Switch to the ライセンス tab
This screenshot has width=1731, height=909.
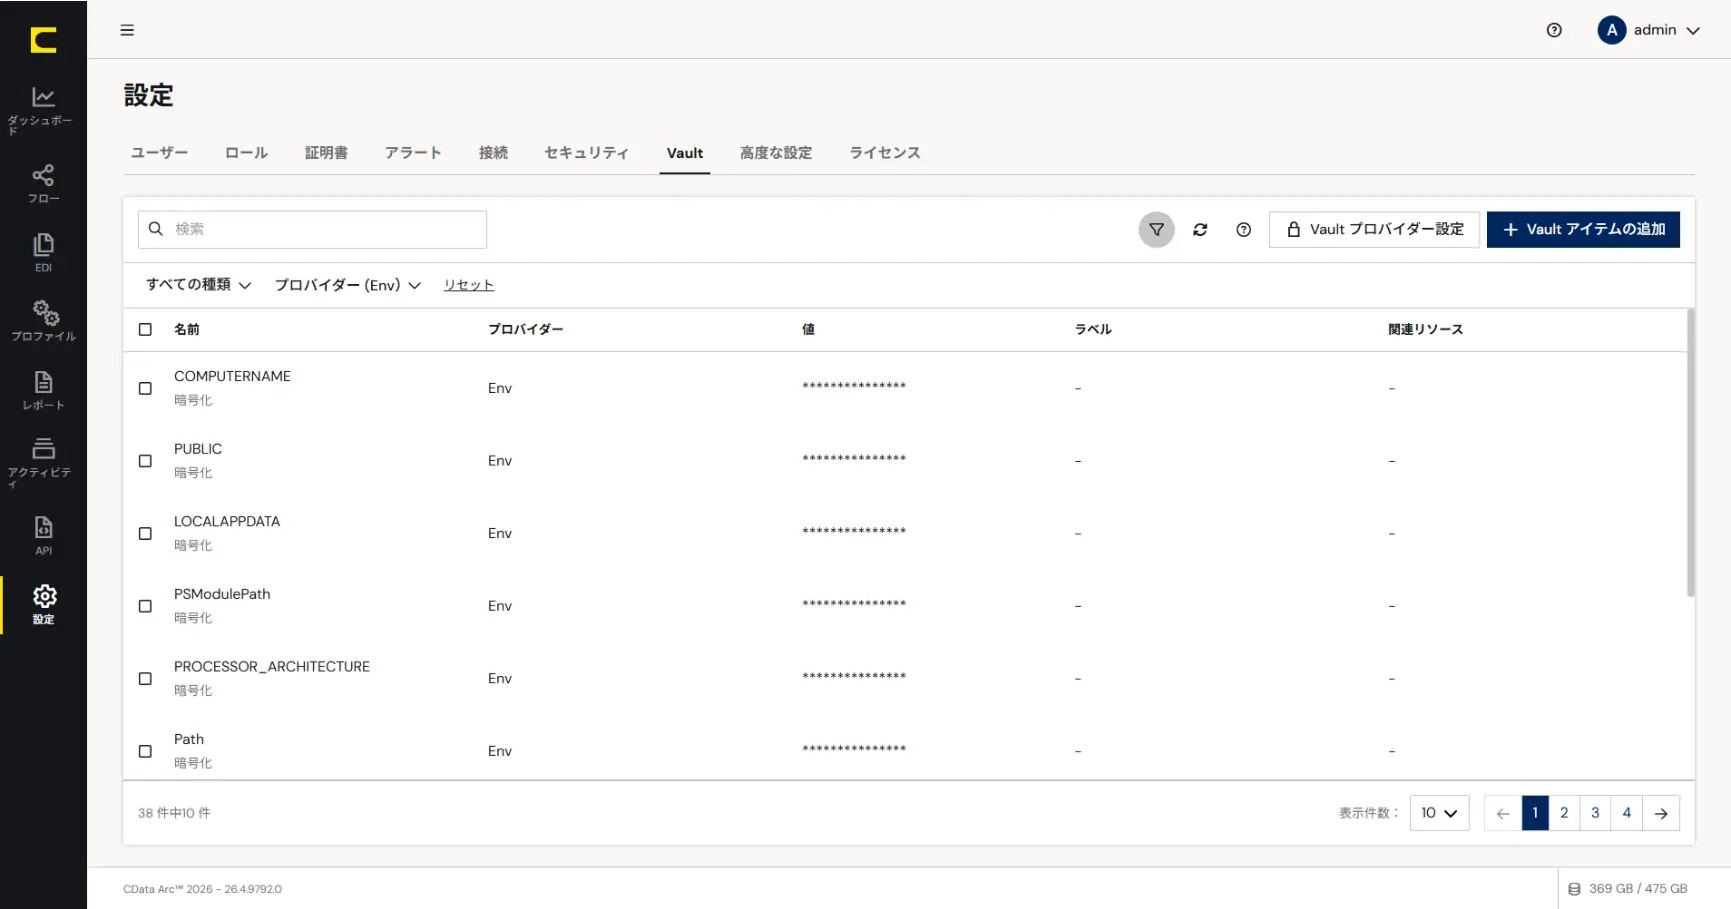[885, 153]
